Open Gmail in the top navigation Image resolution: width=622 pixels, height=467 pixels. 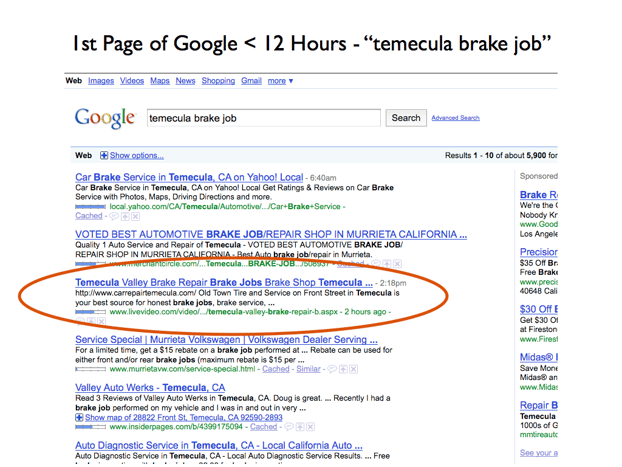pyautogui.click(x=251, y=81)
